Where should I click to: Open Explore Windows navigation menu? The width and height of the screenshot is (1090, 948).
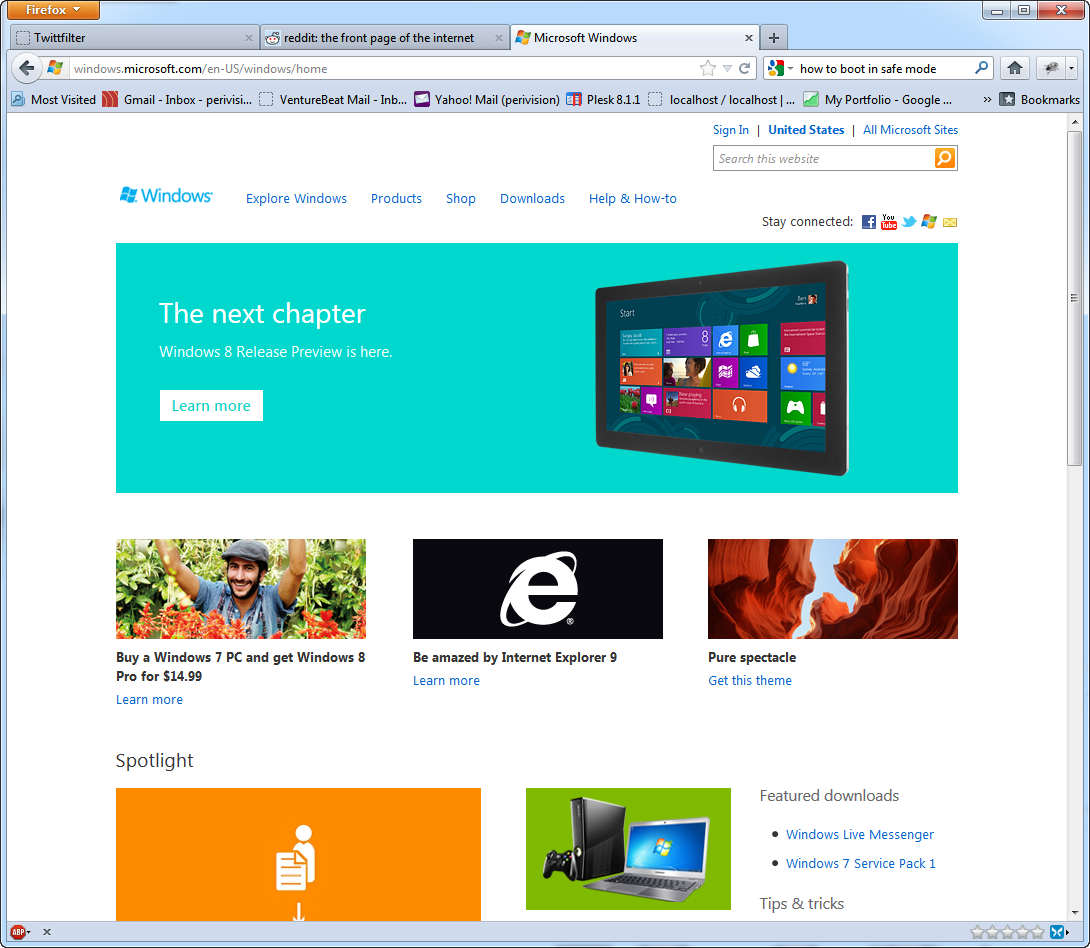296,198
